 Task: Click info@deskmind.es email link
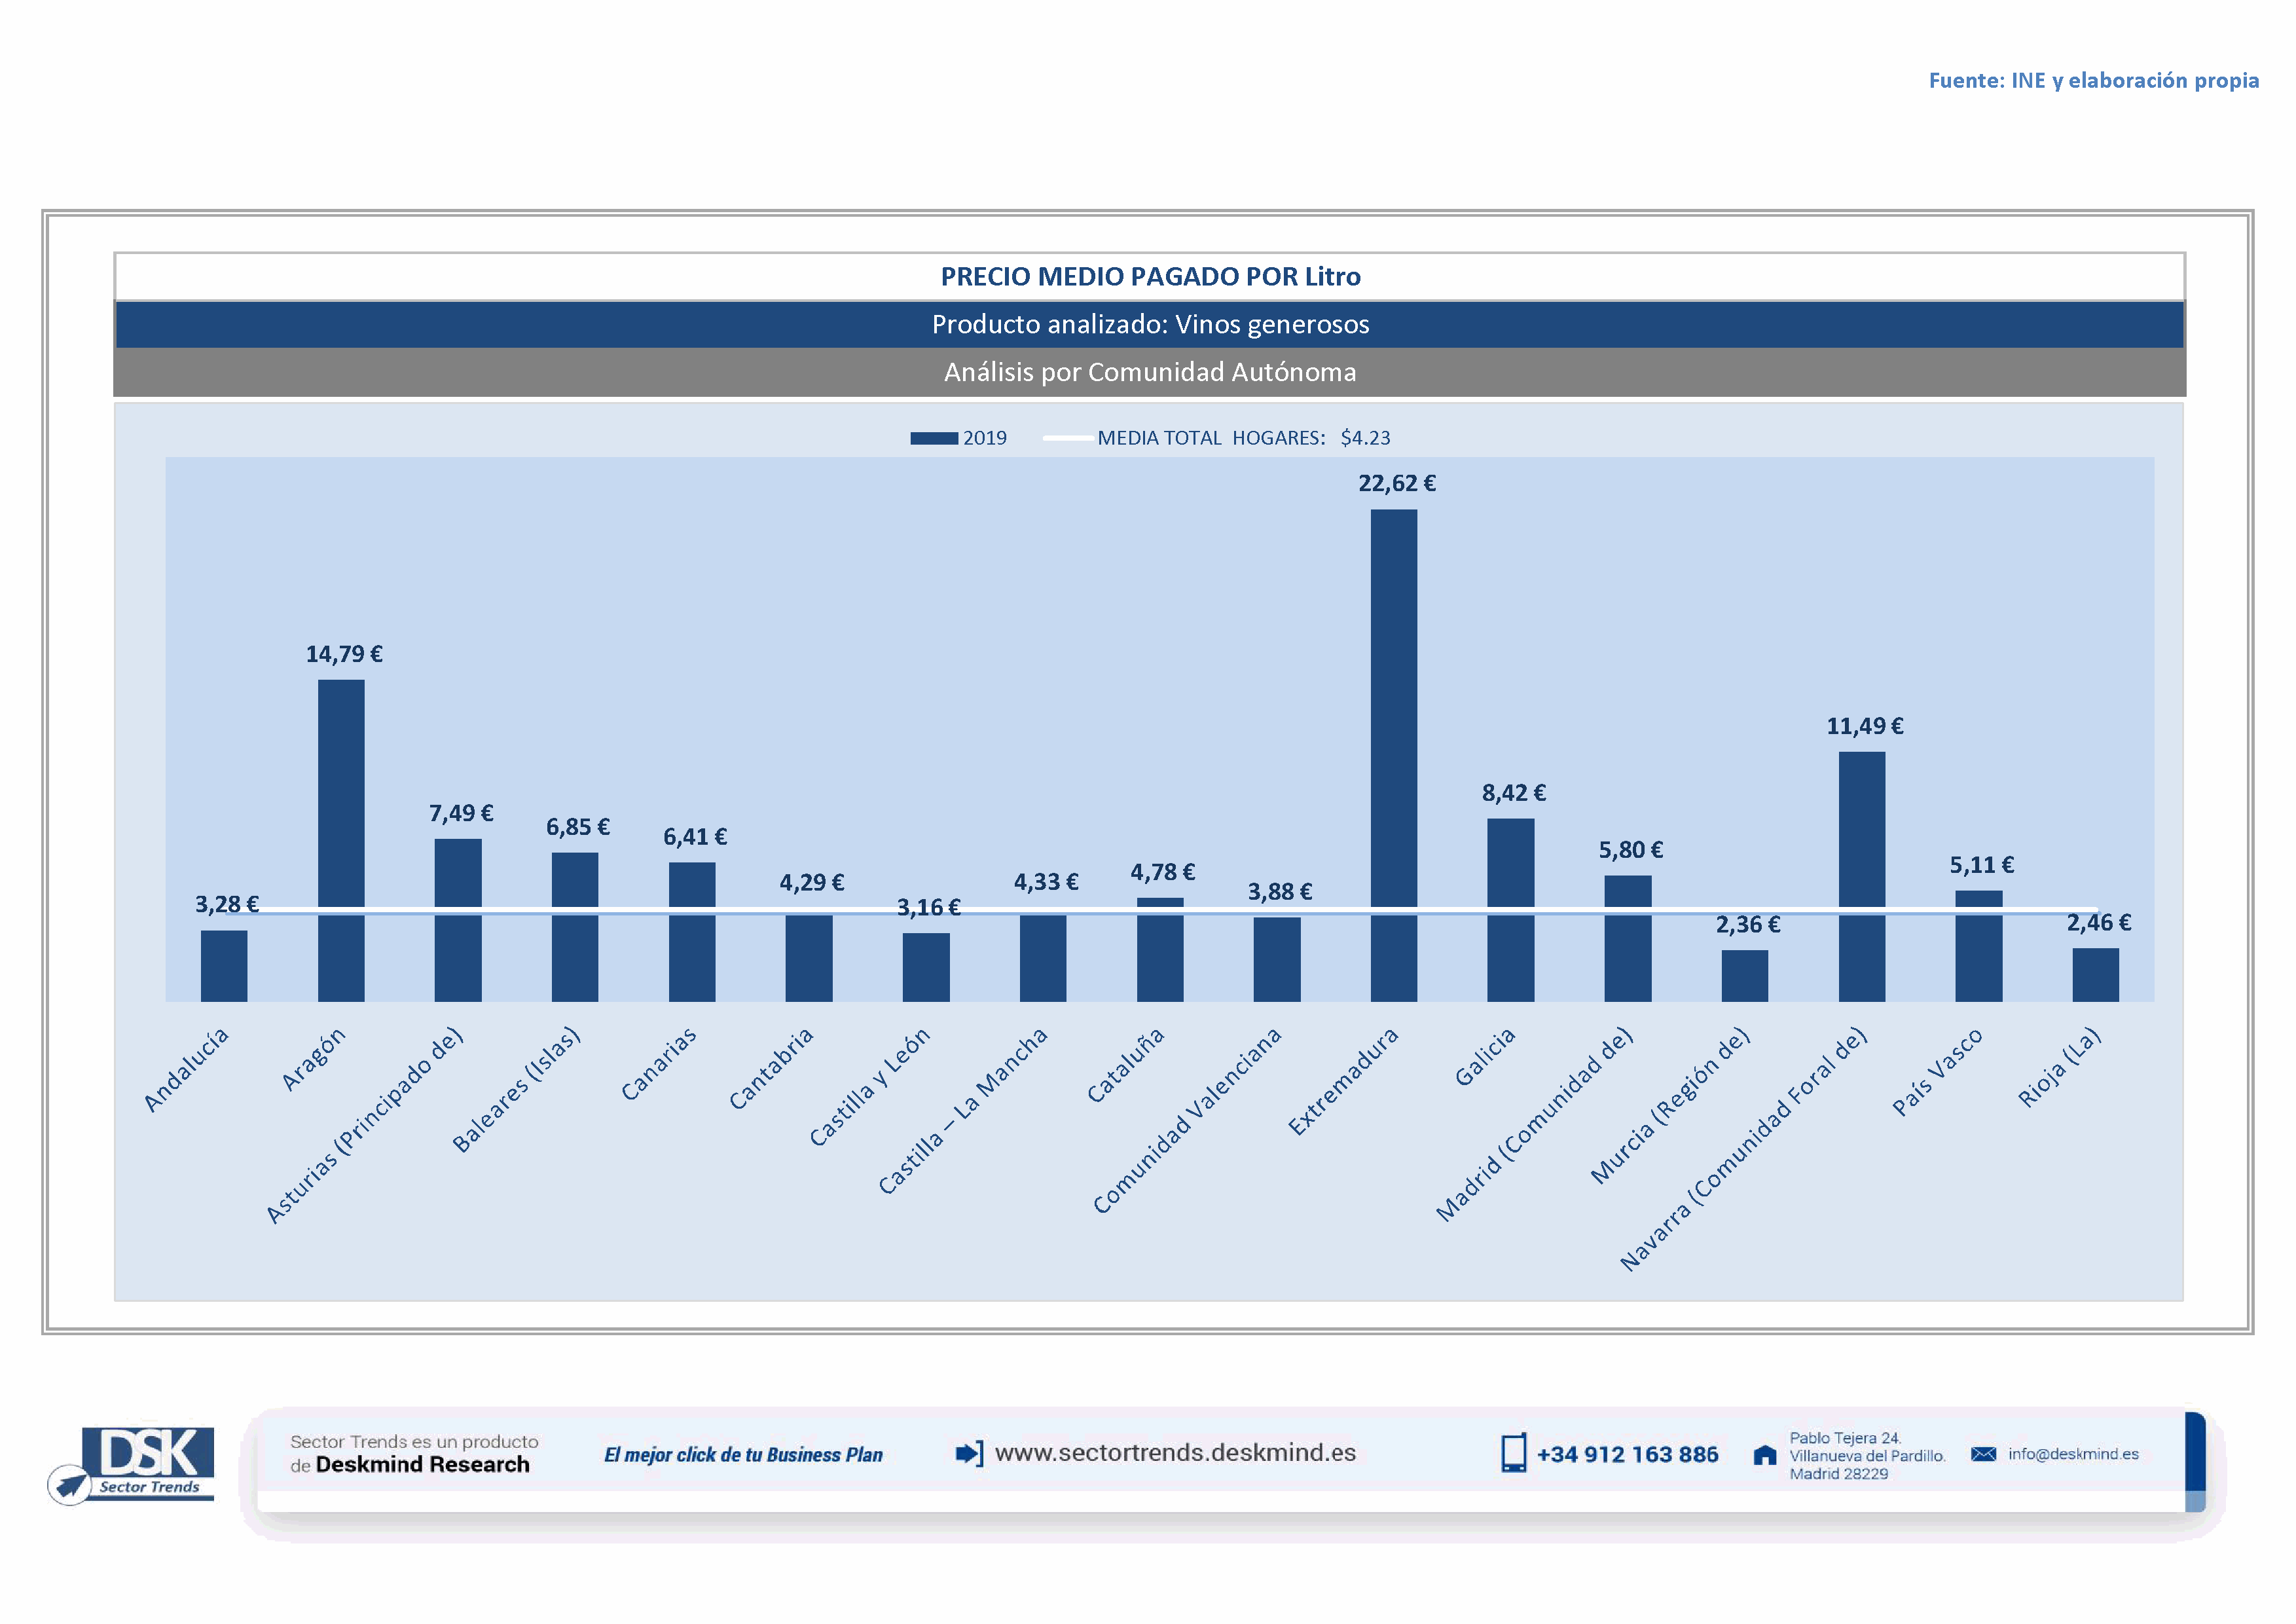pos(2073,1454)
